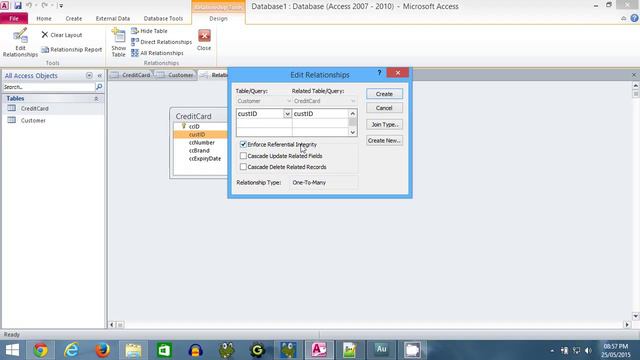Click the Microsoft Access taskbar icon

pyautogui.click(x=319, y=350)
